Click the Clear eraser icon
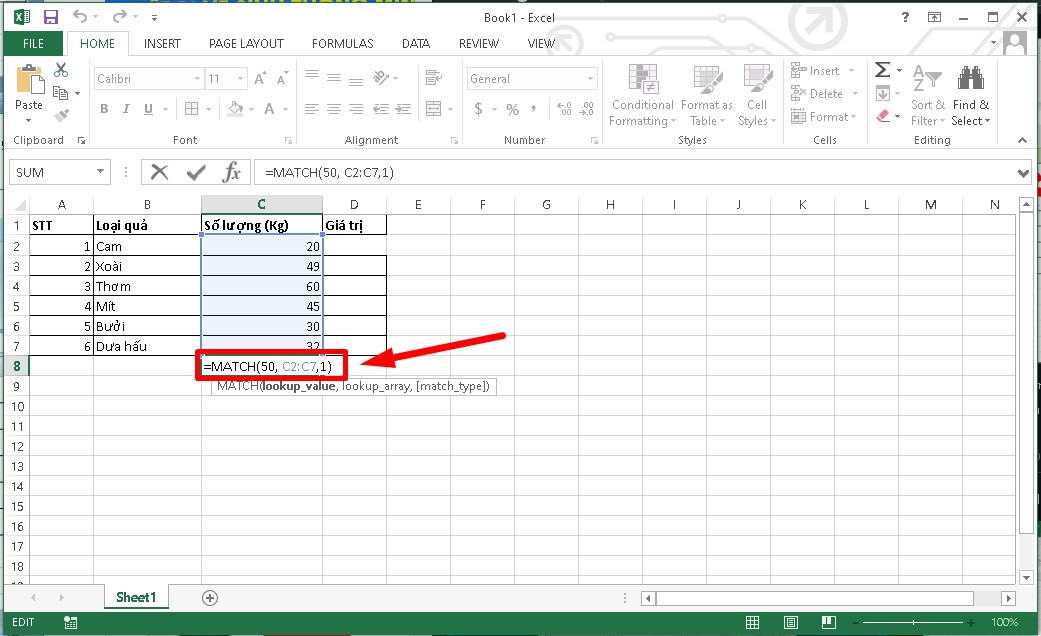This screenshot has width=1041, height=636. [883, 116]
